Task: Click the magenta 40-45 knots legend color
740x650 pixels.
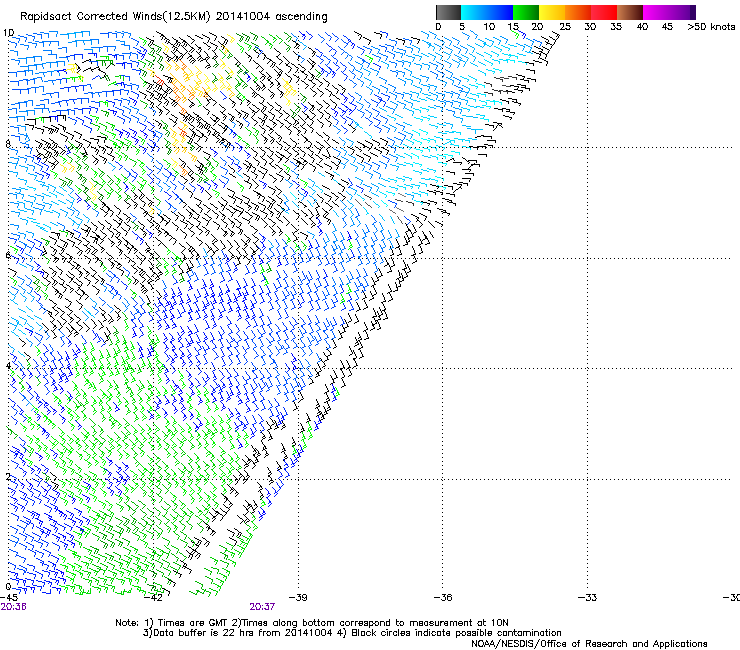Action: pos(656,12)
